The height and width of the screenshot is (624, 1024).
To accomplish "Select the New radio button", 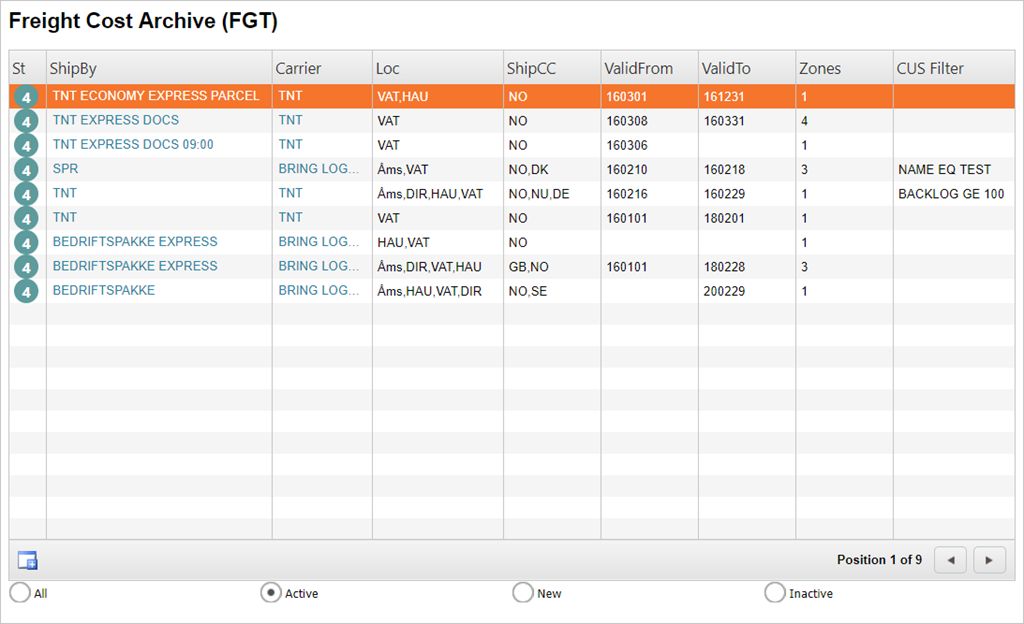I will [x=522, y=593].
